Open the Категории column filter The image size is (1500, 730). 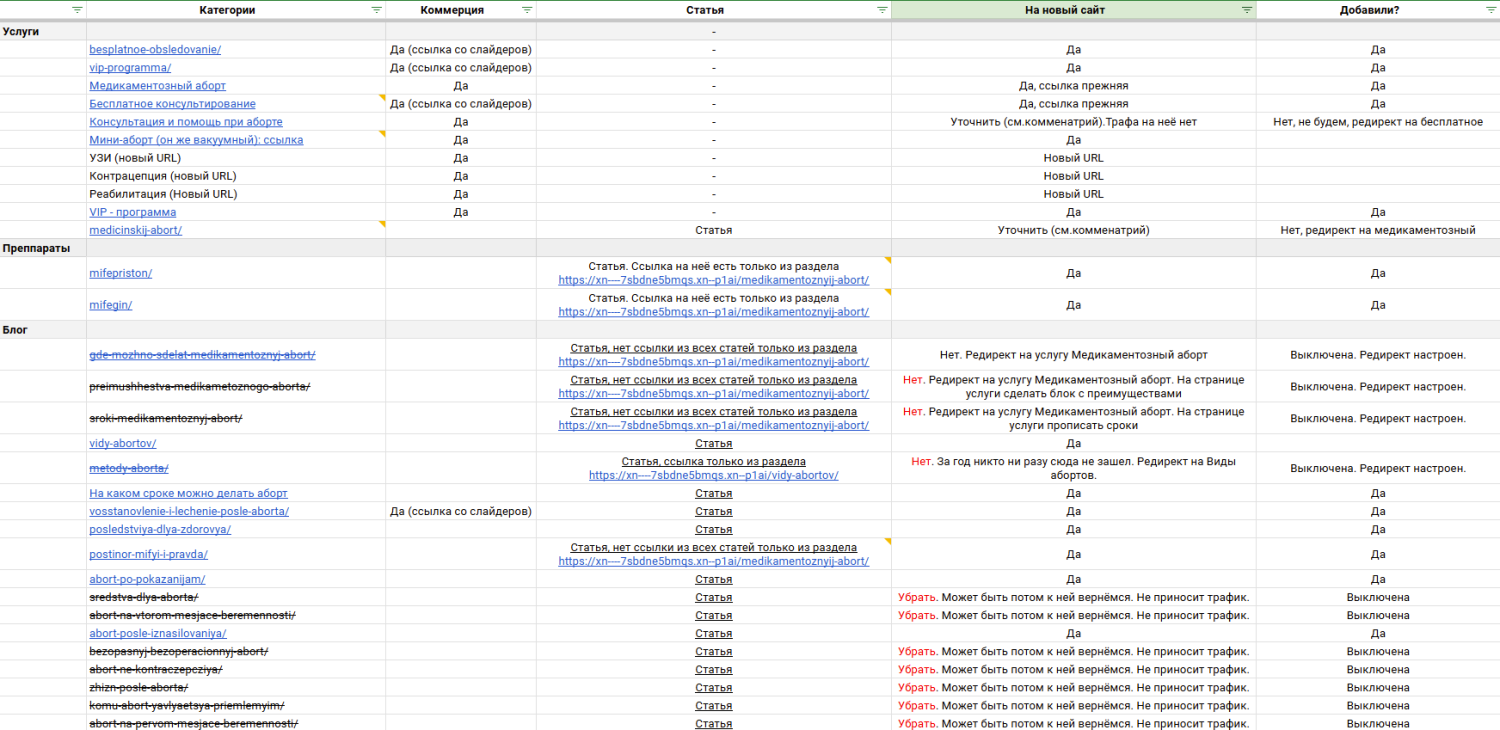click(376, 10)
